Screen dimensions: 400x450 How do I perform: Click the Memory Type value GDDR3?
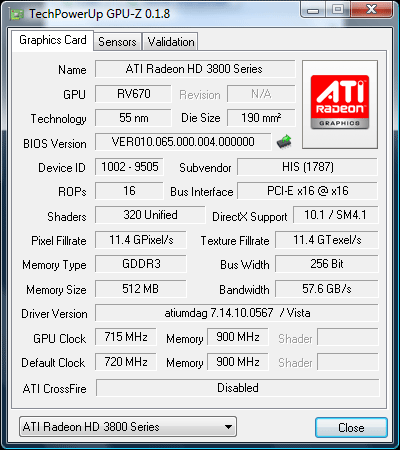click(x=141, y=264)
